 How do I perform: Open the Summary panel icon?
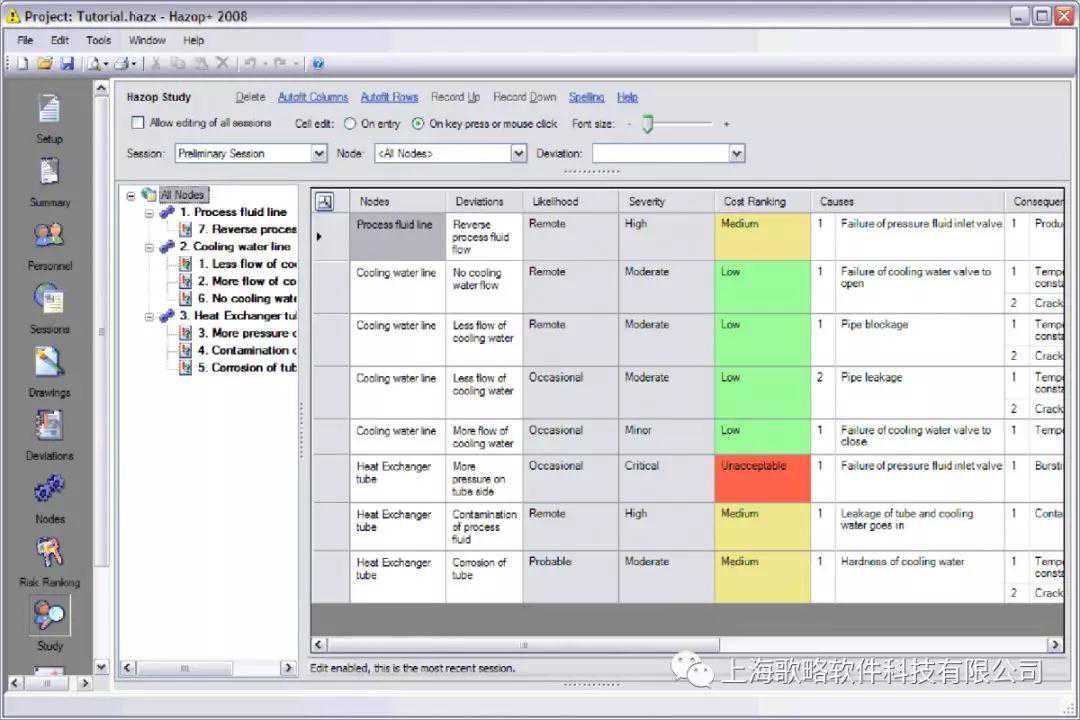coord(49,172)
